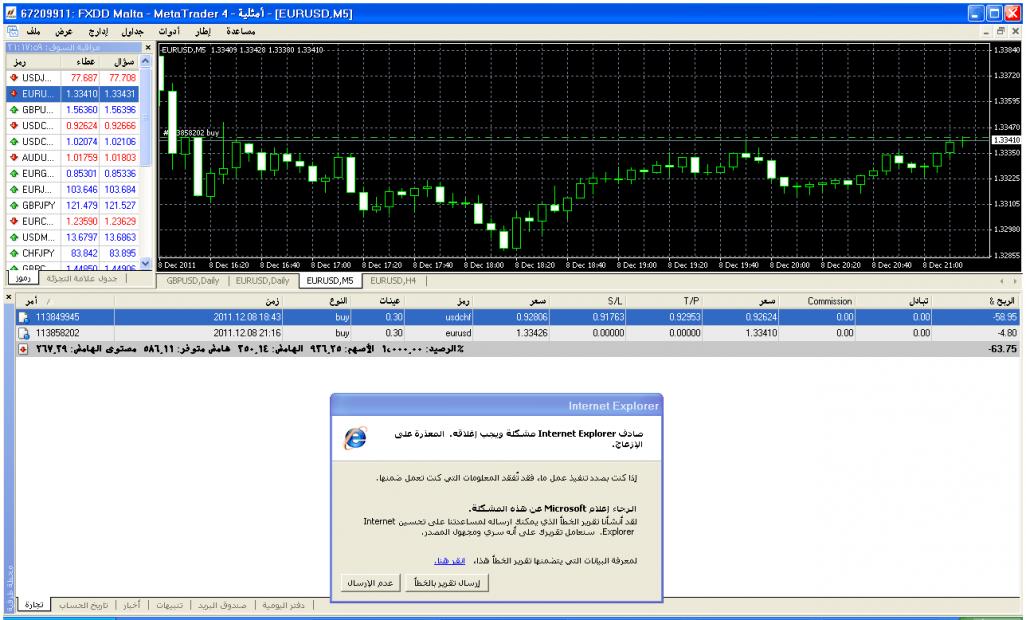Image resolution: width=1026 pixels, height=620 pixels.
Task: Click the red arrow icon next to USDJ symbol
Action: (13, 77)
